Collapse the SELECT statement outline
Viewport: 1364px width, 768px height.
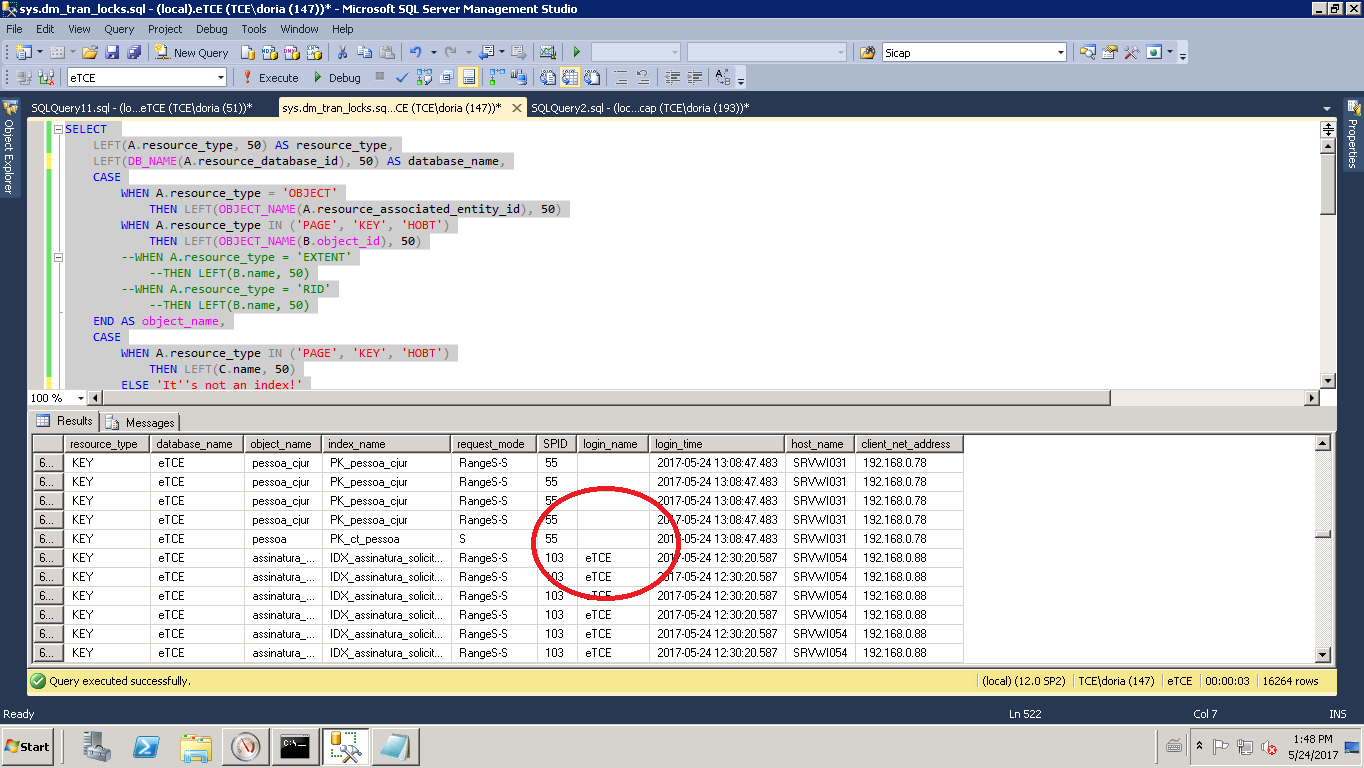pyautogui.click(x=58, y=129)
